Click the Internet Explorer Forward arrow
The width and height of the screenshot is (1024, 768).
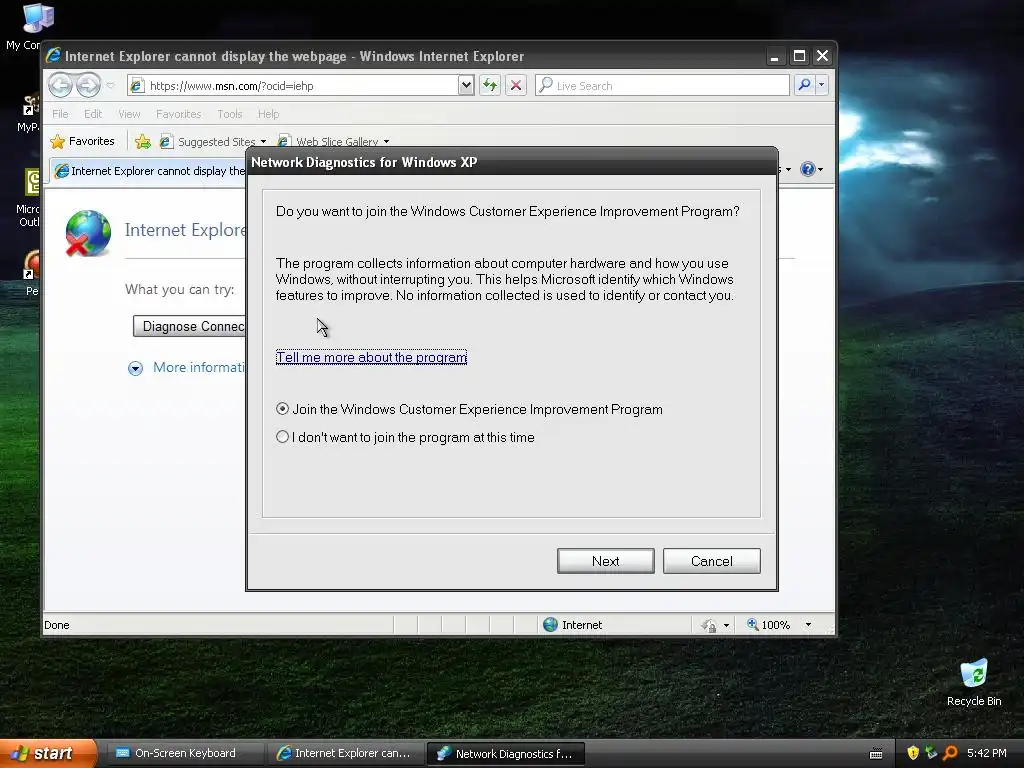click(88, 85)
